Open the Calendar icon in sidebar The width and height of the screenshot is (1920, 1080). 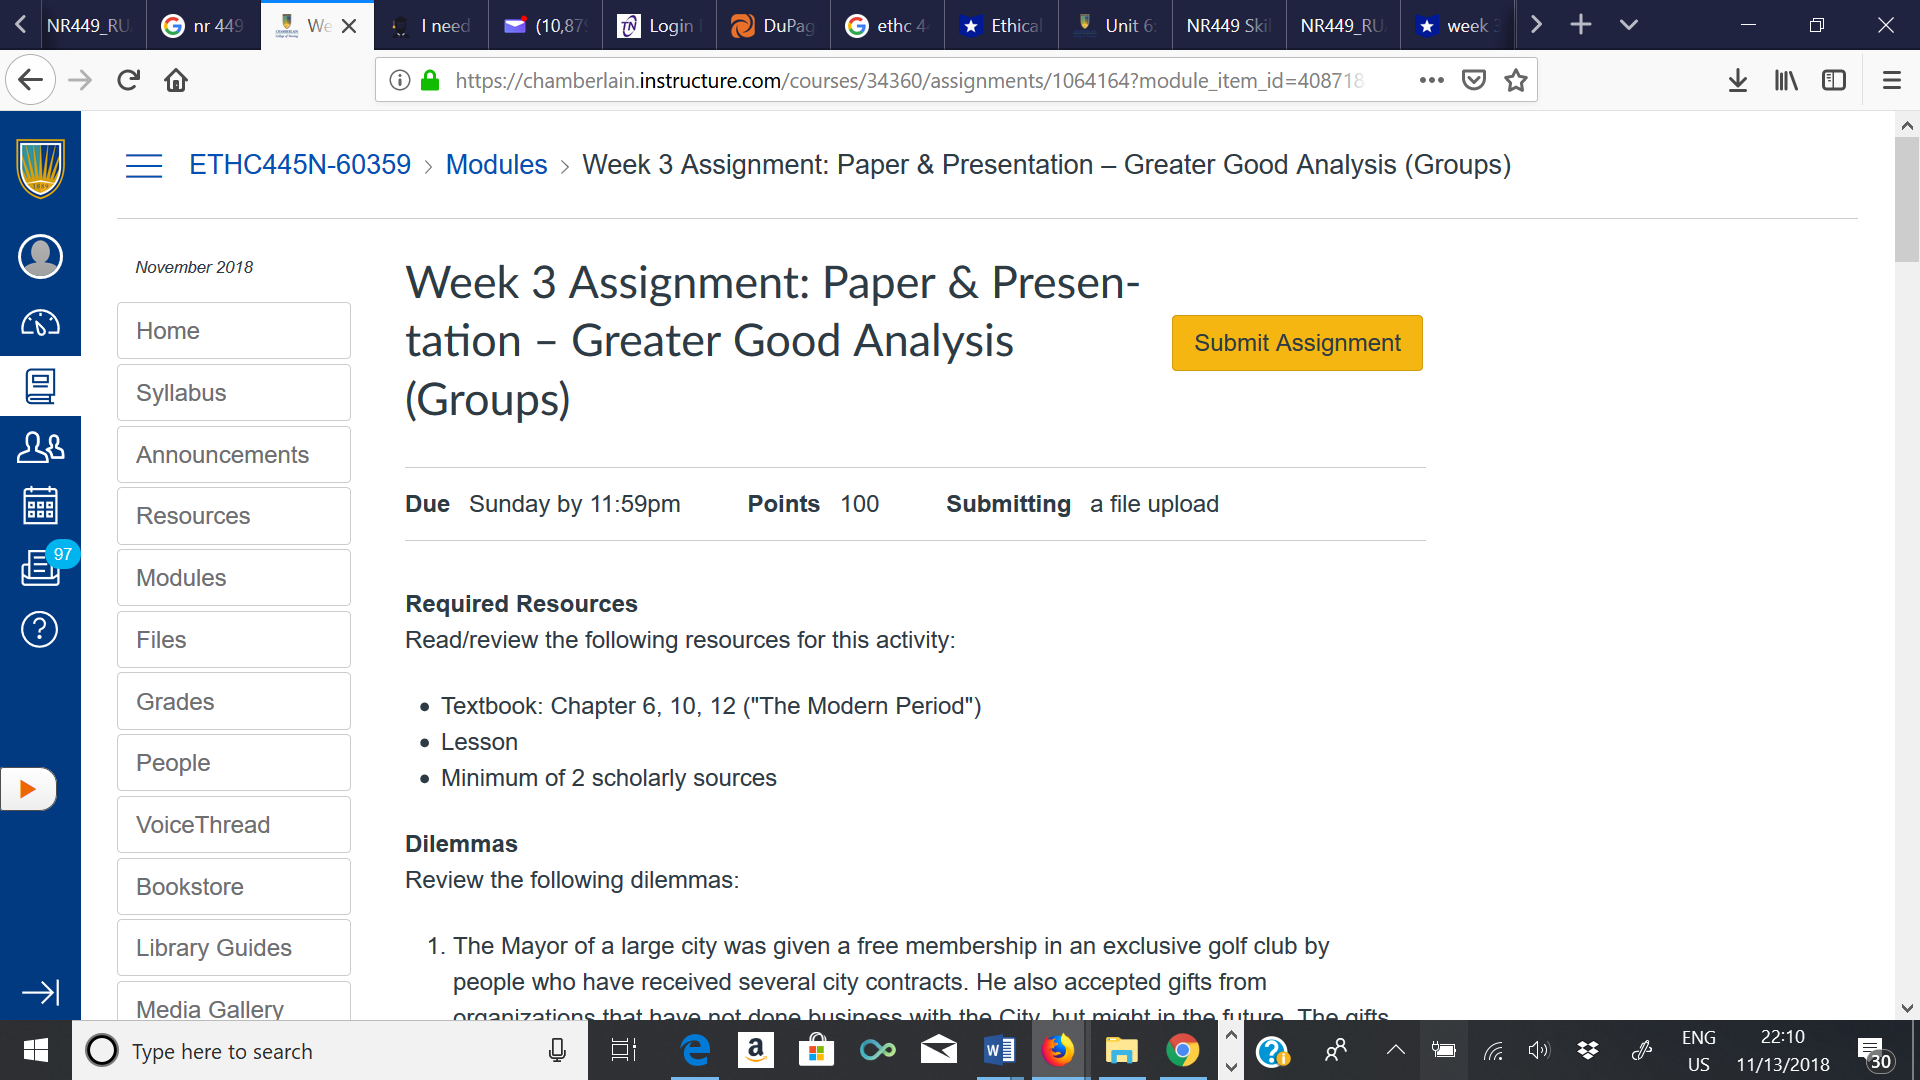40,506
